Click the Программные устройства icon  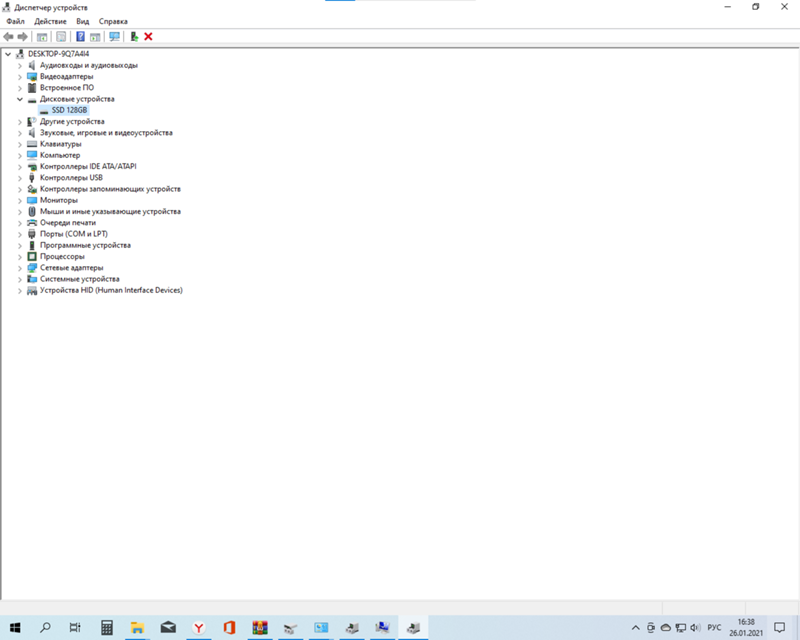[x=32, y=245]
